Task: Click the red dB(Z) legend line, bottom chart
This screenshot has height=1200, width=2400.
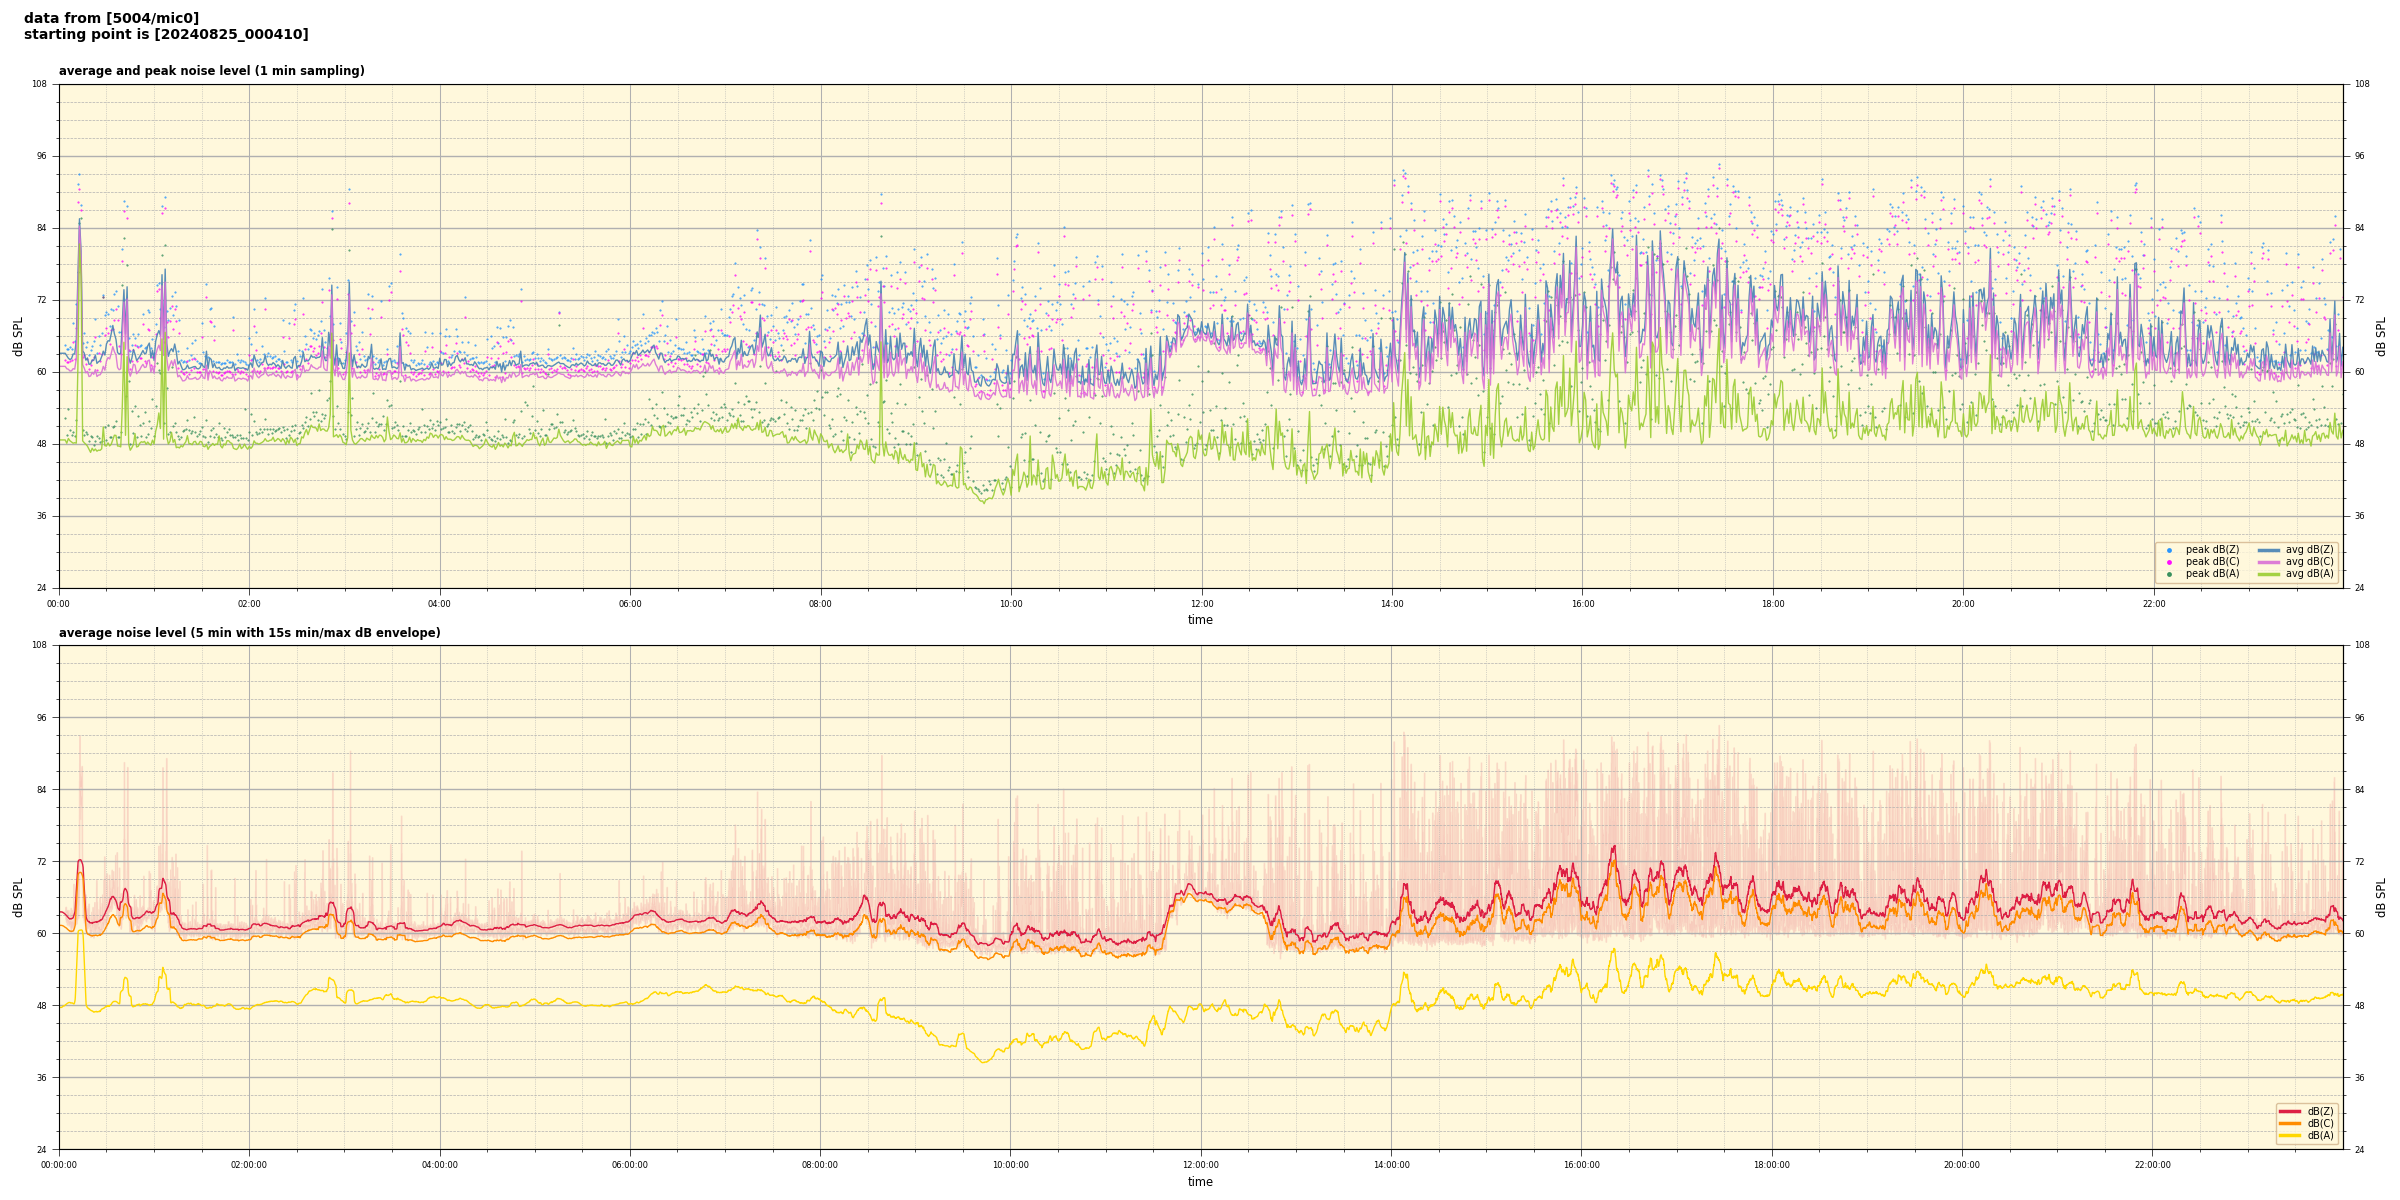Action: point(2289,1111)
